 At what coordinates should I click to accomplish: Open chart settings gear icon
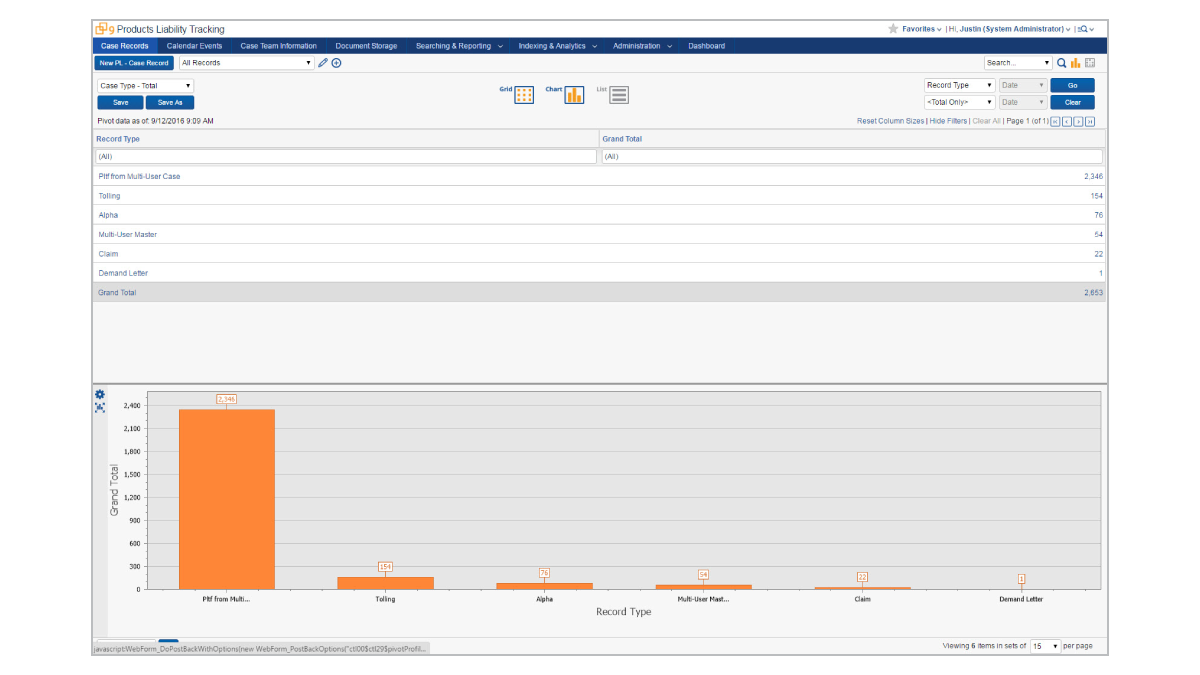point(99,394)
